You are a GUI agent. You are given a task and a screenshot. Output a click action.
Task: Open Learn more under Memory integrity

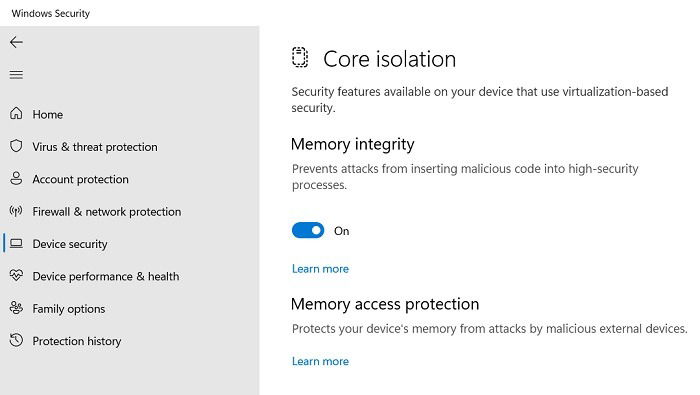click(x=320, y=269)
